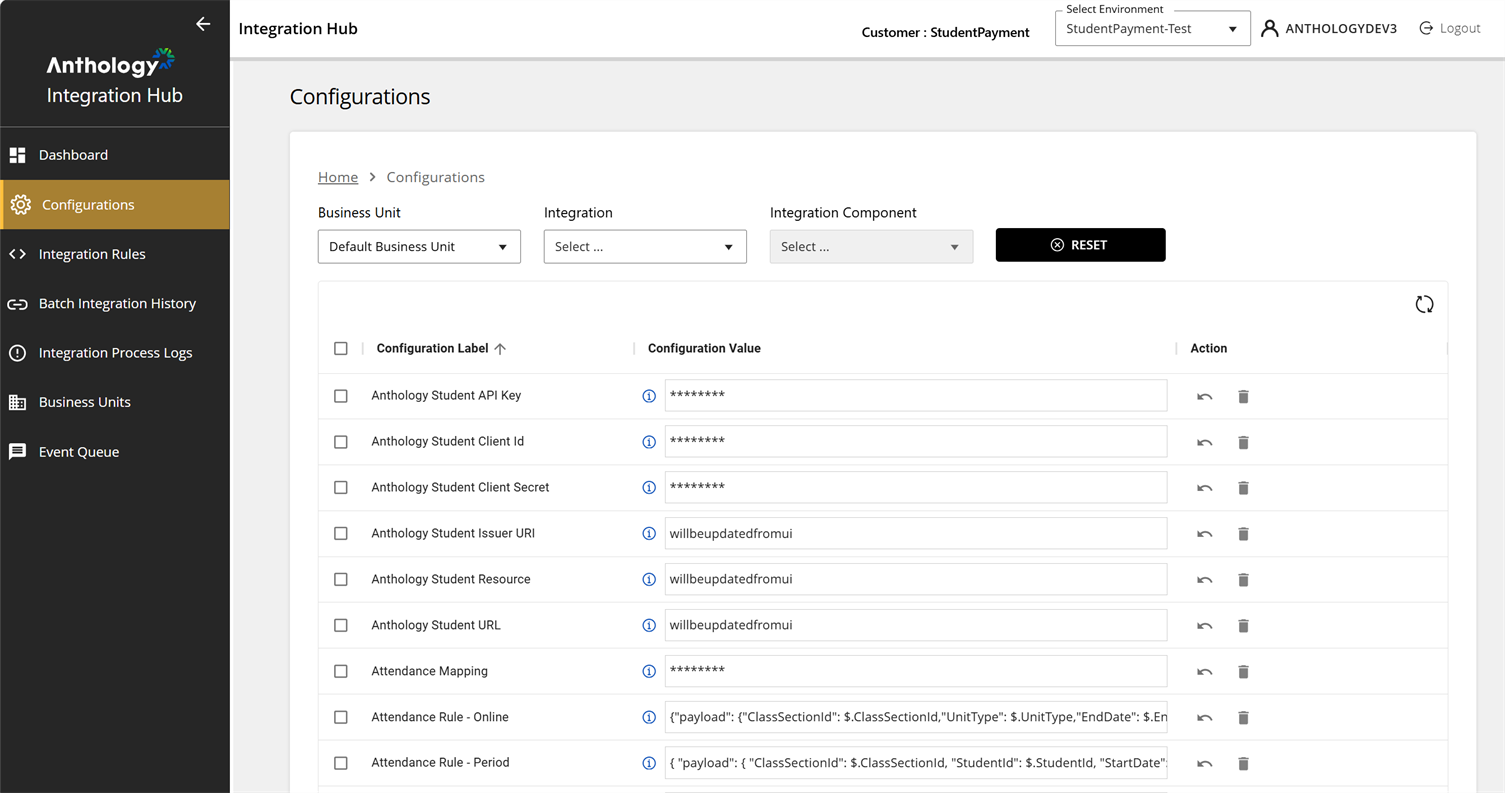The height and width of the screenshot is (793, 1505).
Task: Revert the Anthology Student API Key value
Action: 1204,397
